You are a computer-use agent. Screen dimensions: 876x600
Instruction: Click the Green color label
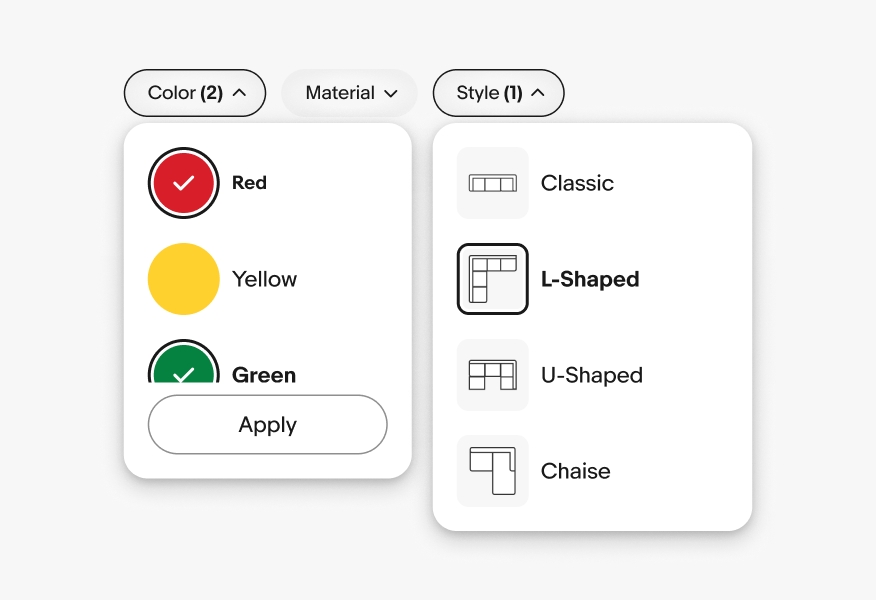pos(264,375)
